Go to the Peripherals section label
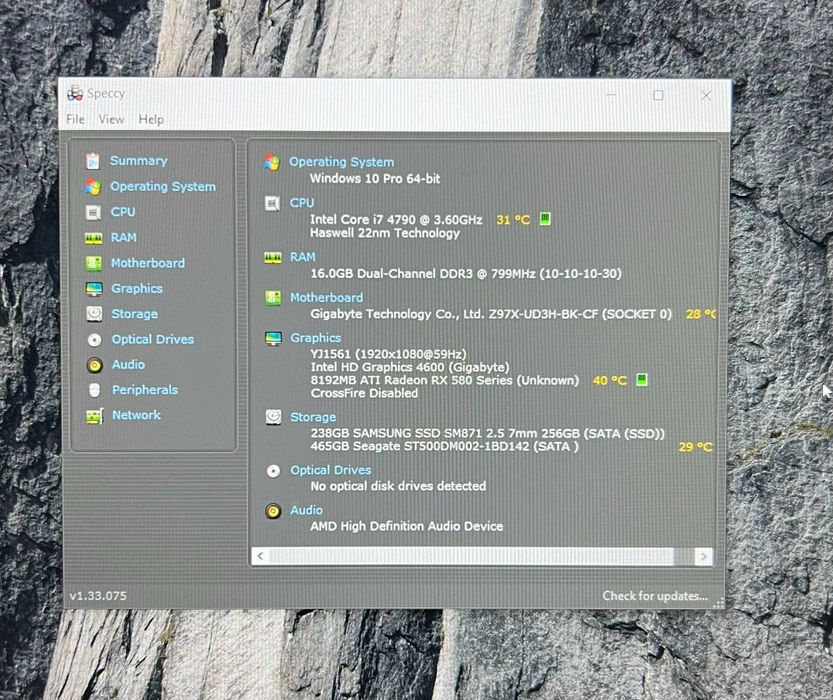The image size is (833, 700). point(145,390)
